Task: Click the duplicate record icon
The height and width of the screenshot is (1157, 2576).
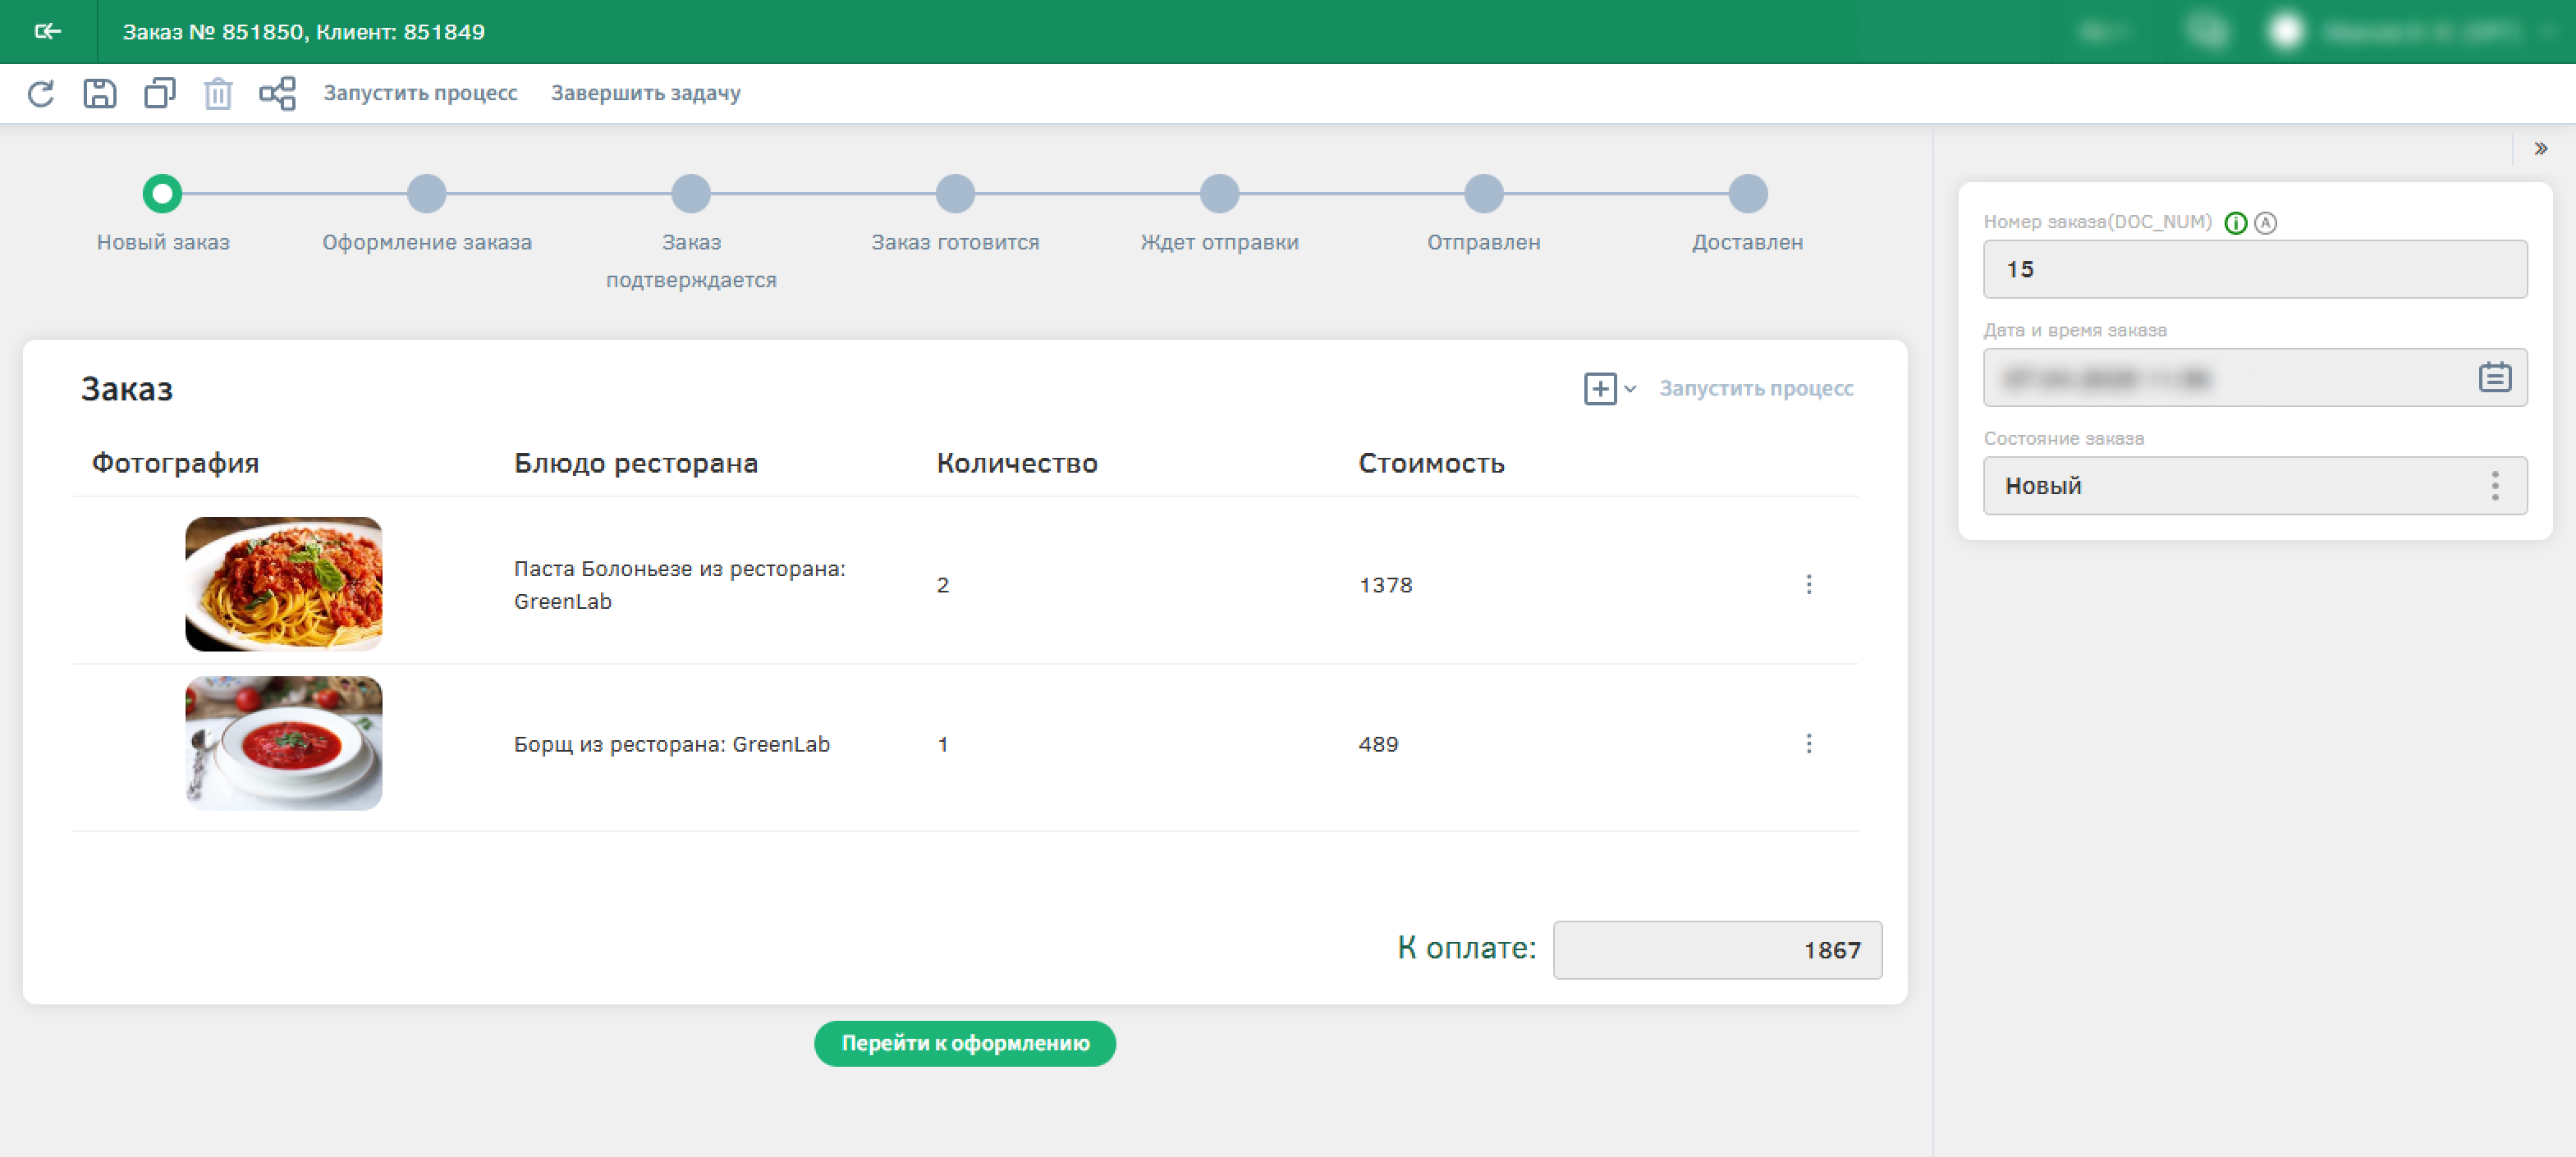Action: (x=159, y=93)
